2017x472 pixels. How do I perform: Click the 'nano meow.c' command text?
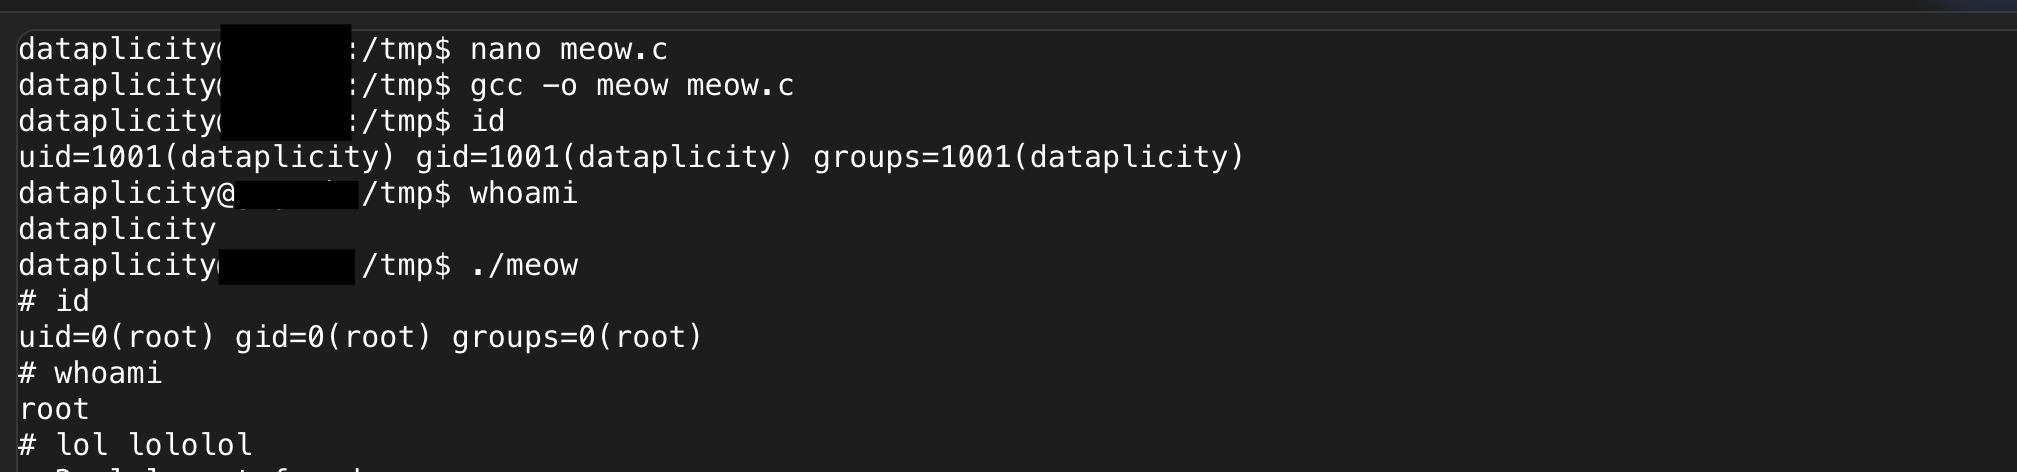click(568, 49)
